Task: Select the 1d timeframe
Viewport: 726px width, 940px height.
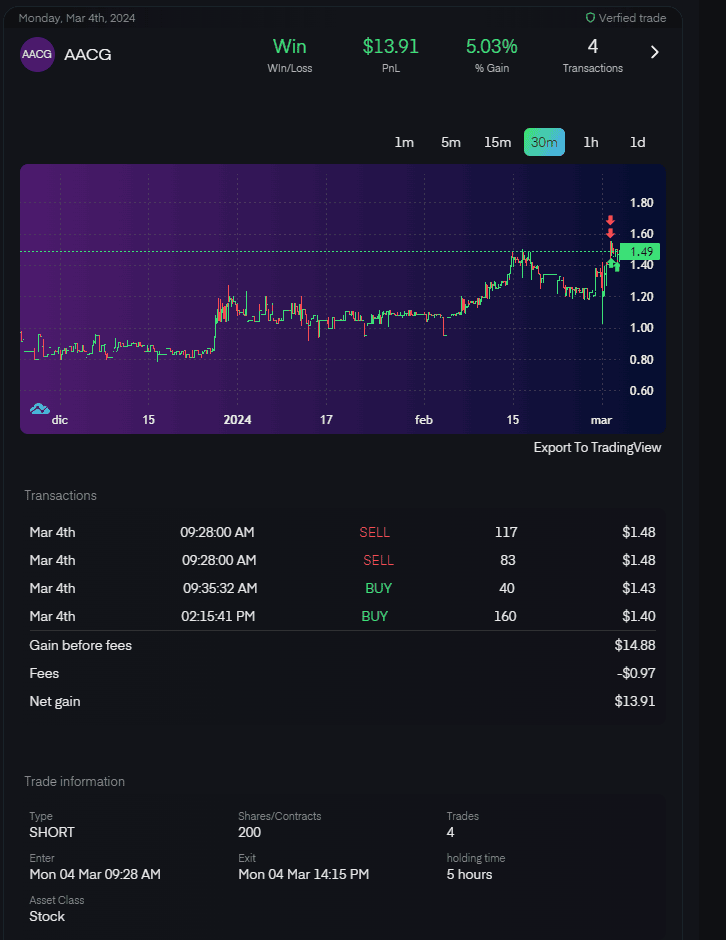Action: pyautogui.click(x=637, y=142)
